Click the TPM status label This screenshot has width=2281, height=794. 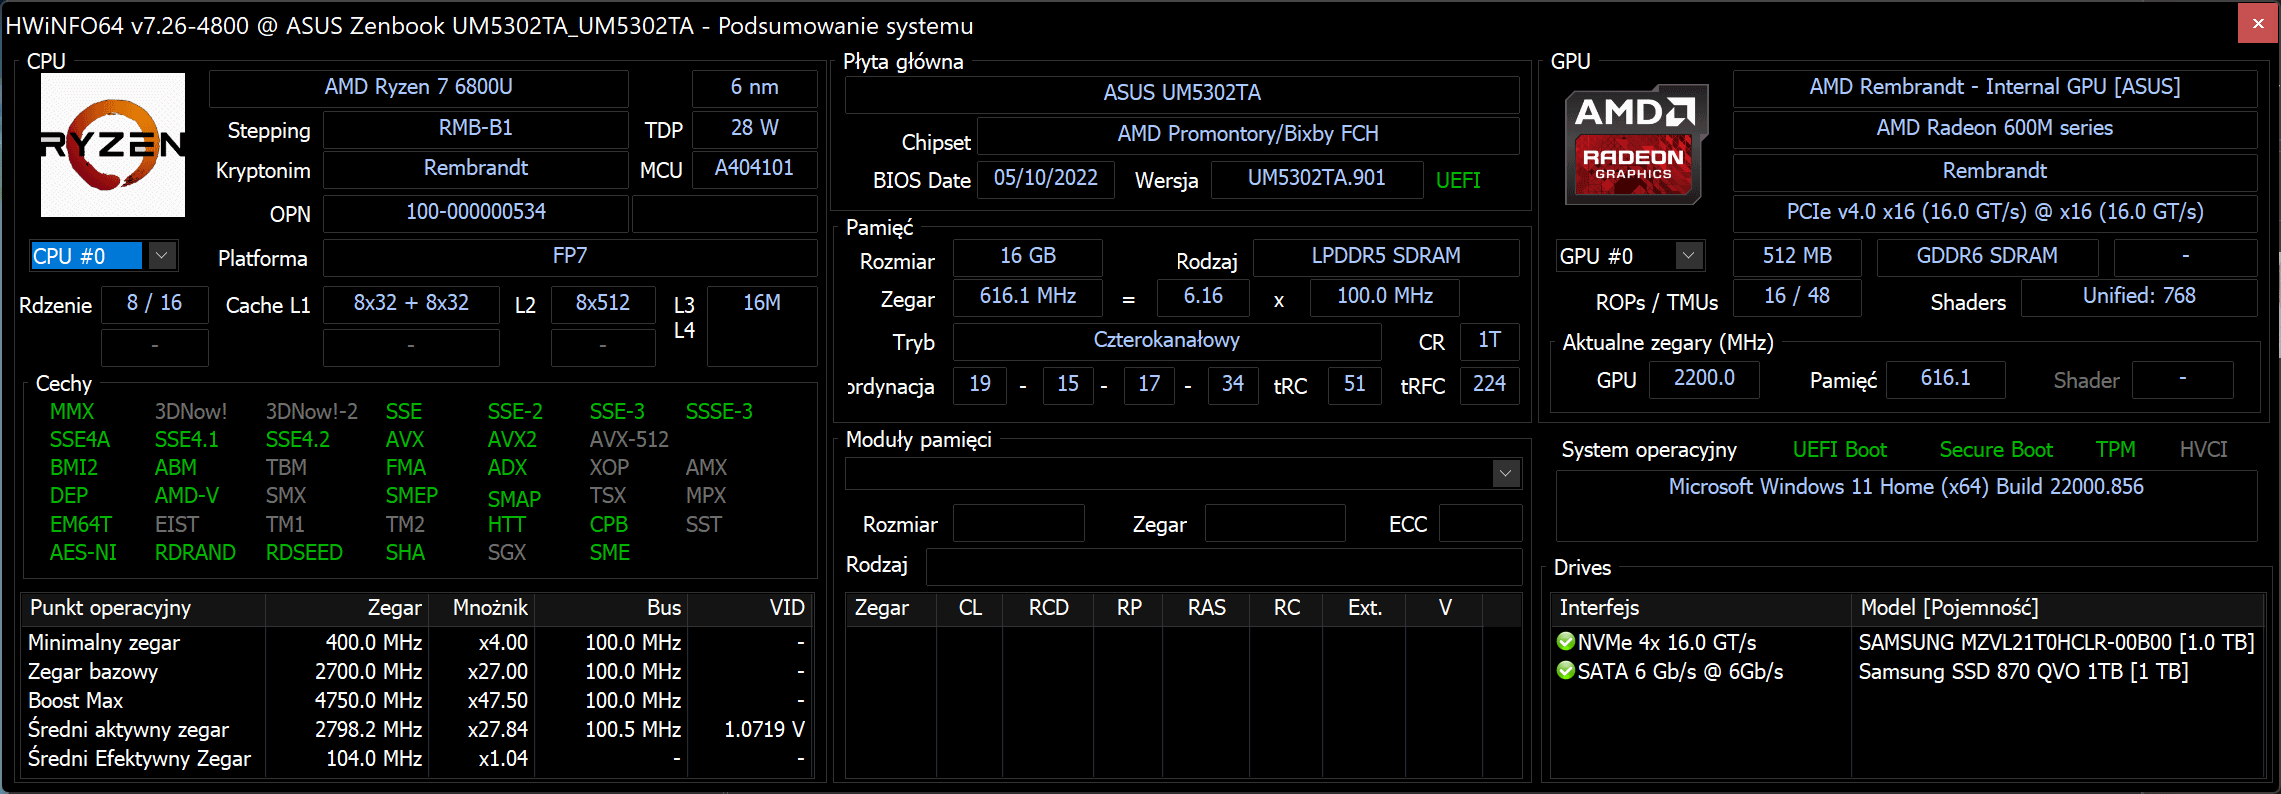pyautogui.click(x=2116, y=450)
